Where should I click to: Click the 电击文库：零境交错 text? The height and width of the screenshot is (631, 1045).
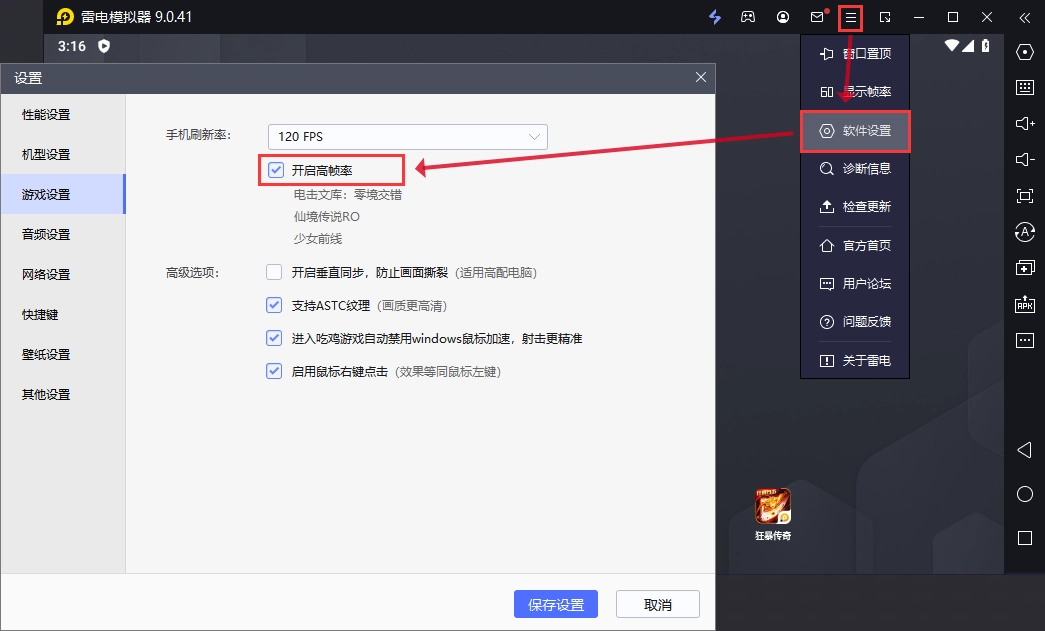[x=348, y=195]
